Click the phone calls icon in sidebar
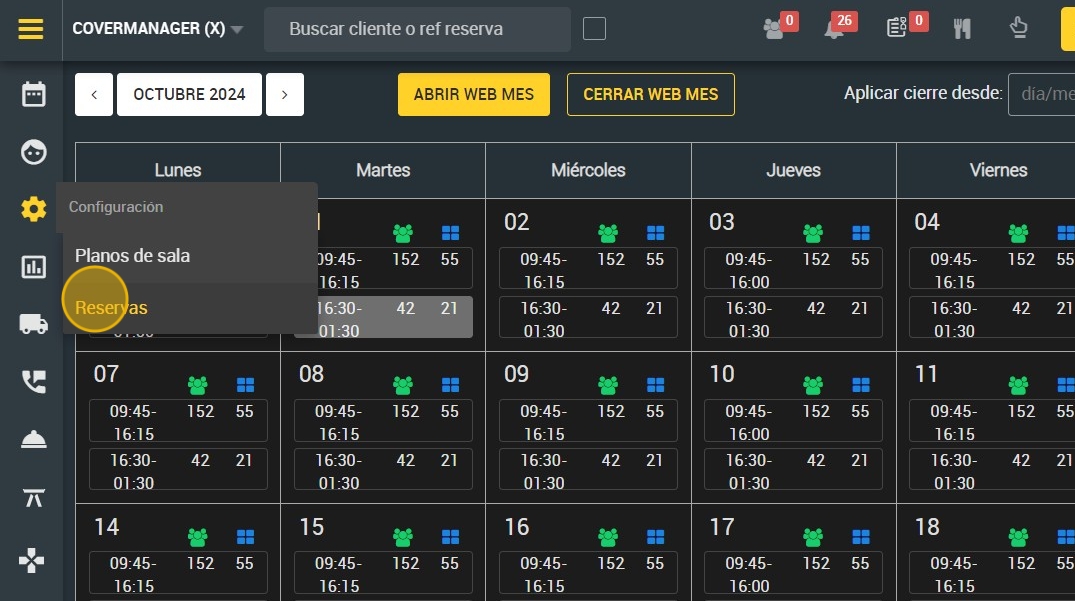 pyautogui.click(x=33, y=381)
